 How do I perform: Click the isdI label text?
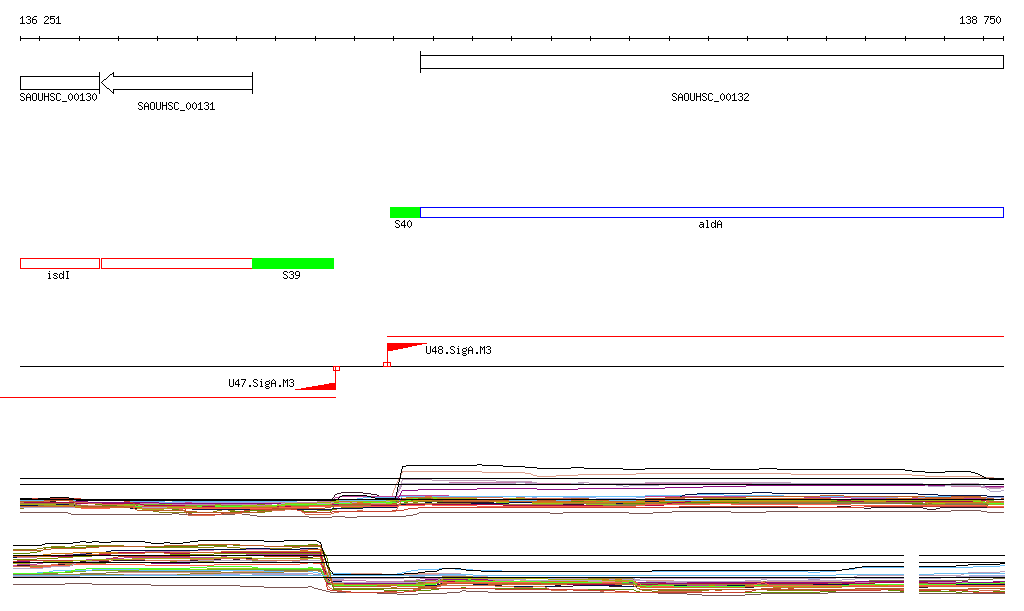(x=58, y=275)
